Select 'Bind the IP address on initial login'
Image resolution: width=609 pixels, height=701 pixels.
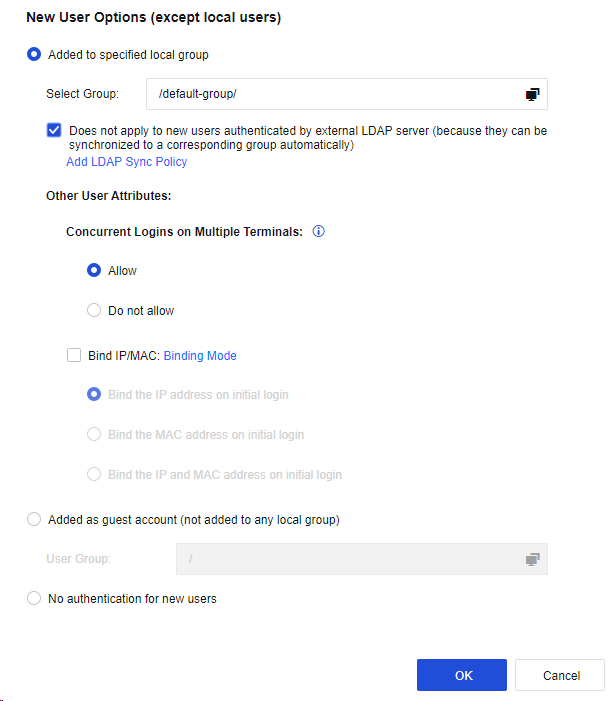click(94, 394)
